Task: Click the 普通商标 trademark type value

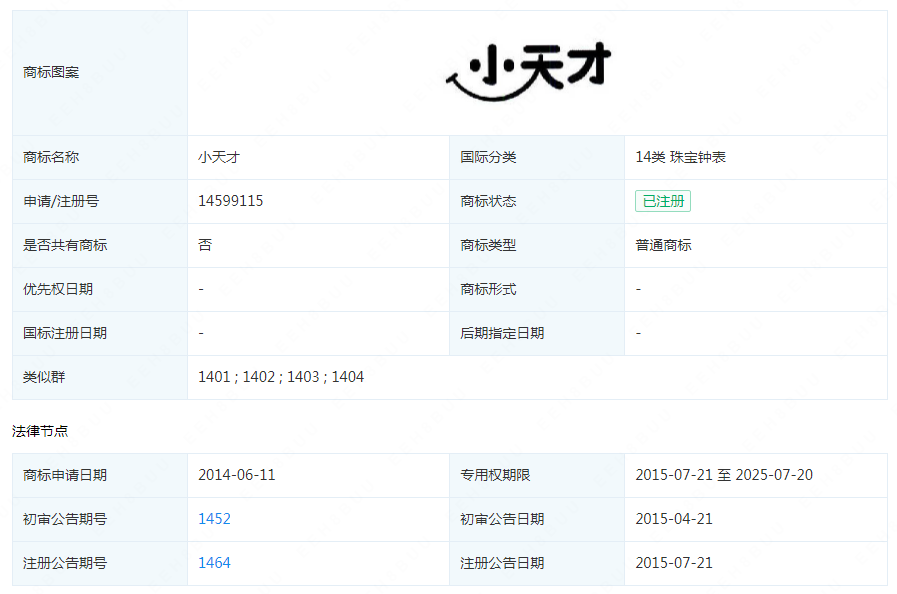Action: [x=663, y=245]
